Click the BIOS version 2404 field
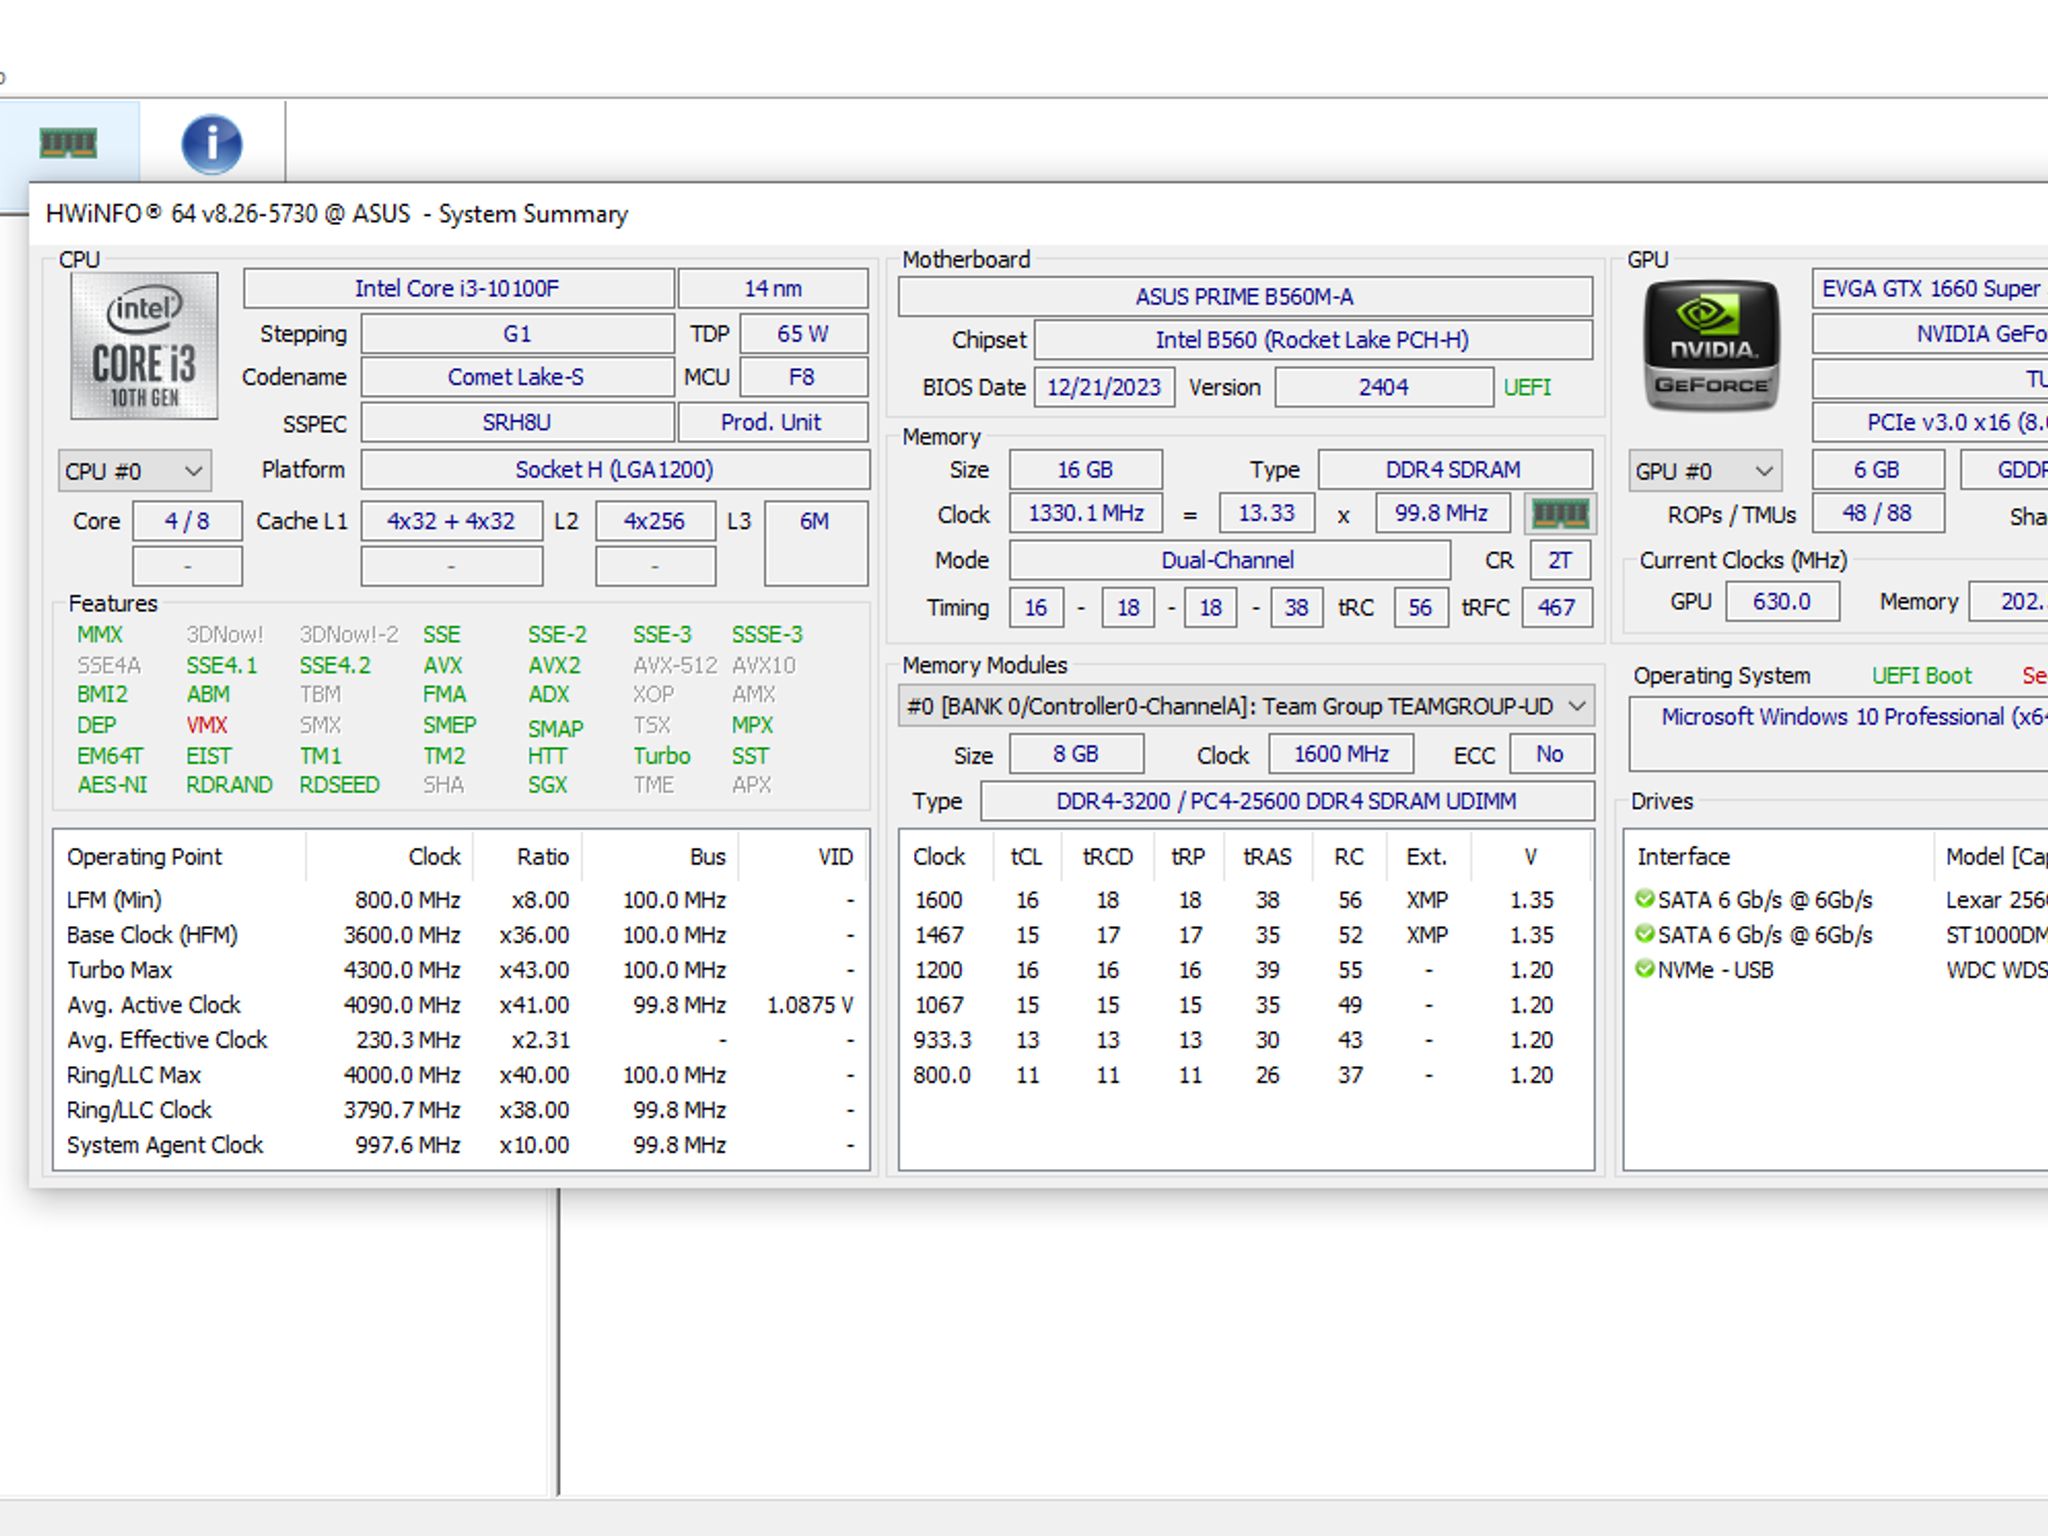 point(1383,387)
